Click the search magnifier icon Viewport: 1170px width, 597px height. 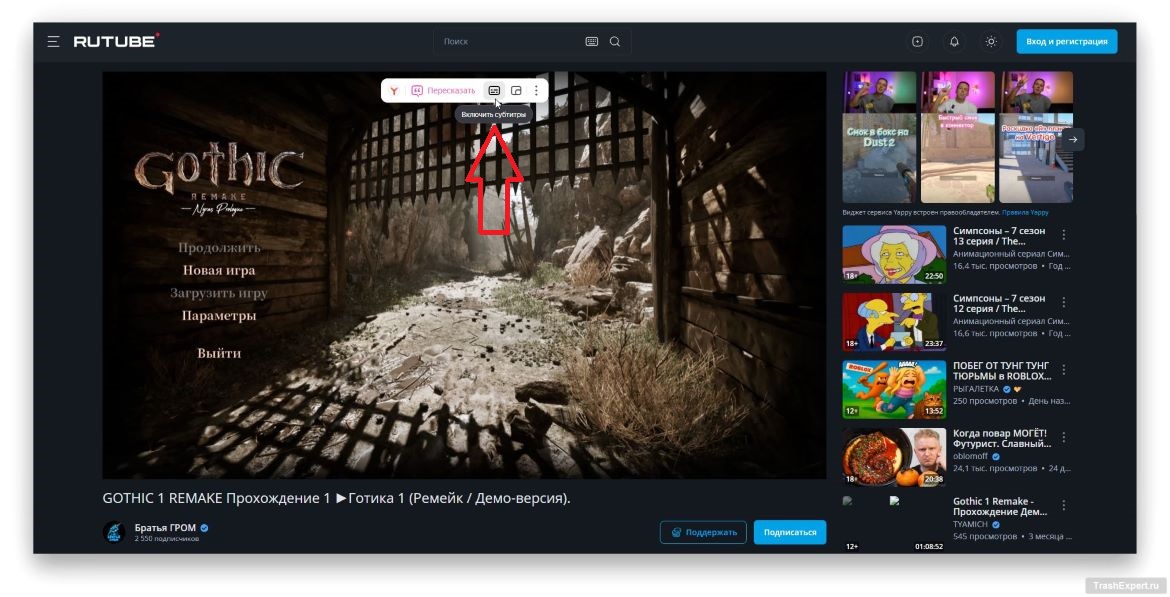(x=615, y=42)
